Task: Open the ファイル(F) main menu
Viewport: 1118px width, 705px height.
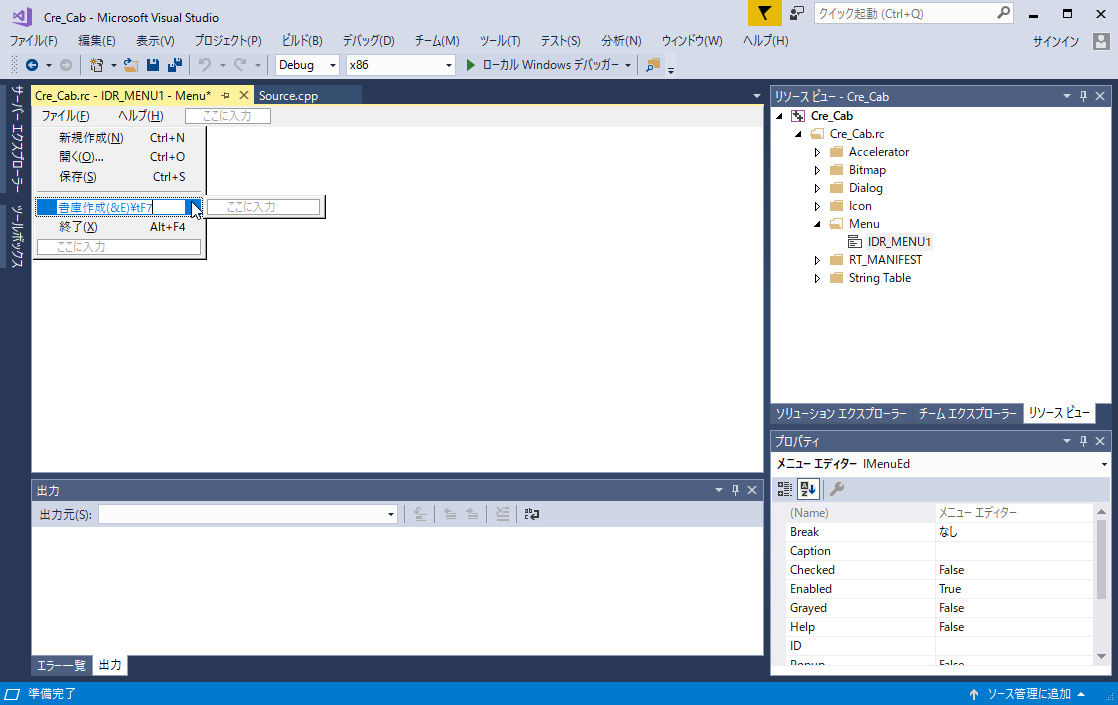Action: 34,41
